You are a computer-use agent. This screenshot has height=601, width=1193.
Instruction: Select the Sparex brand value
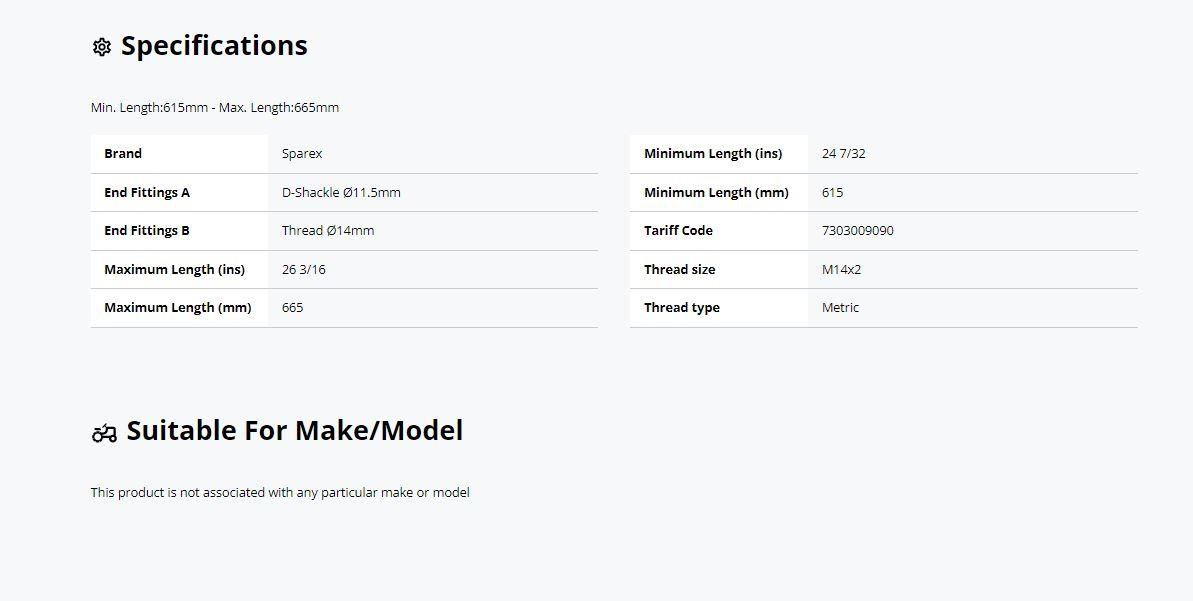pyautogui.click(x=302, y=154)
